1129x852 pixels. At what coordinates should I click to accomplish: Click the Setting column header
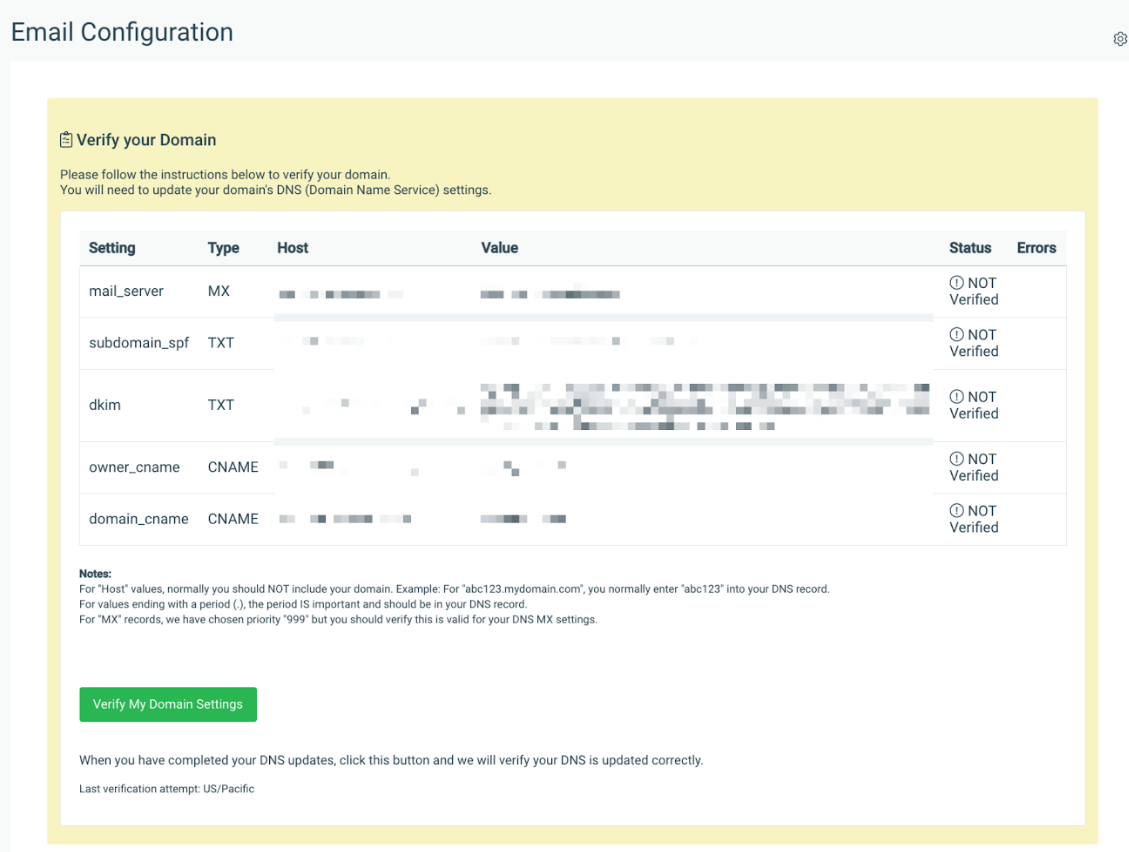112,248
